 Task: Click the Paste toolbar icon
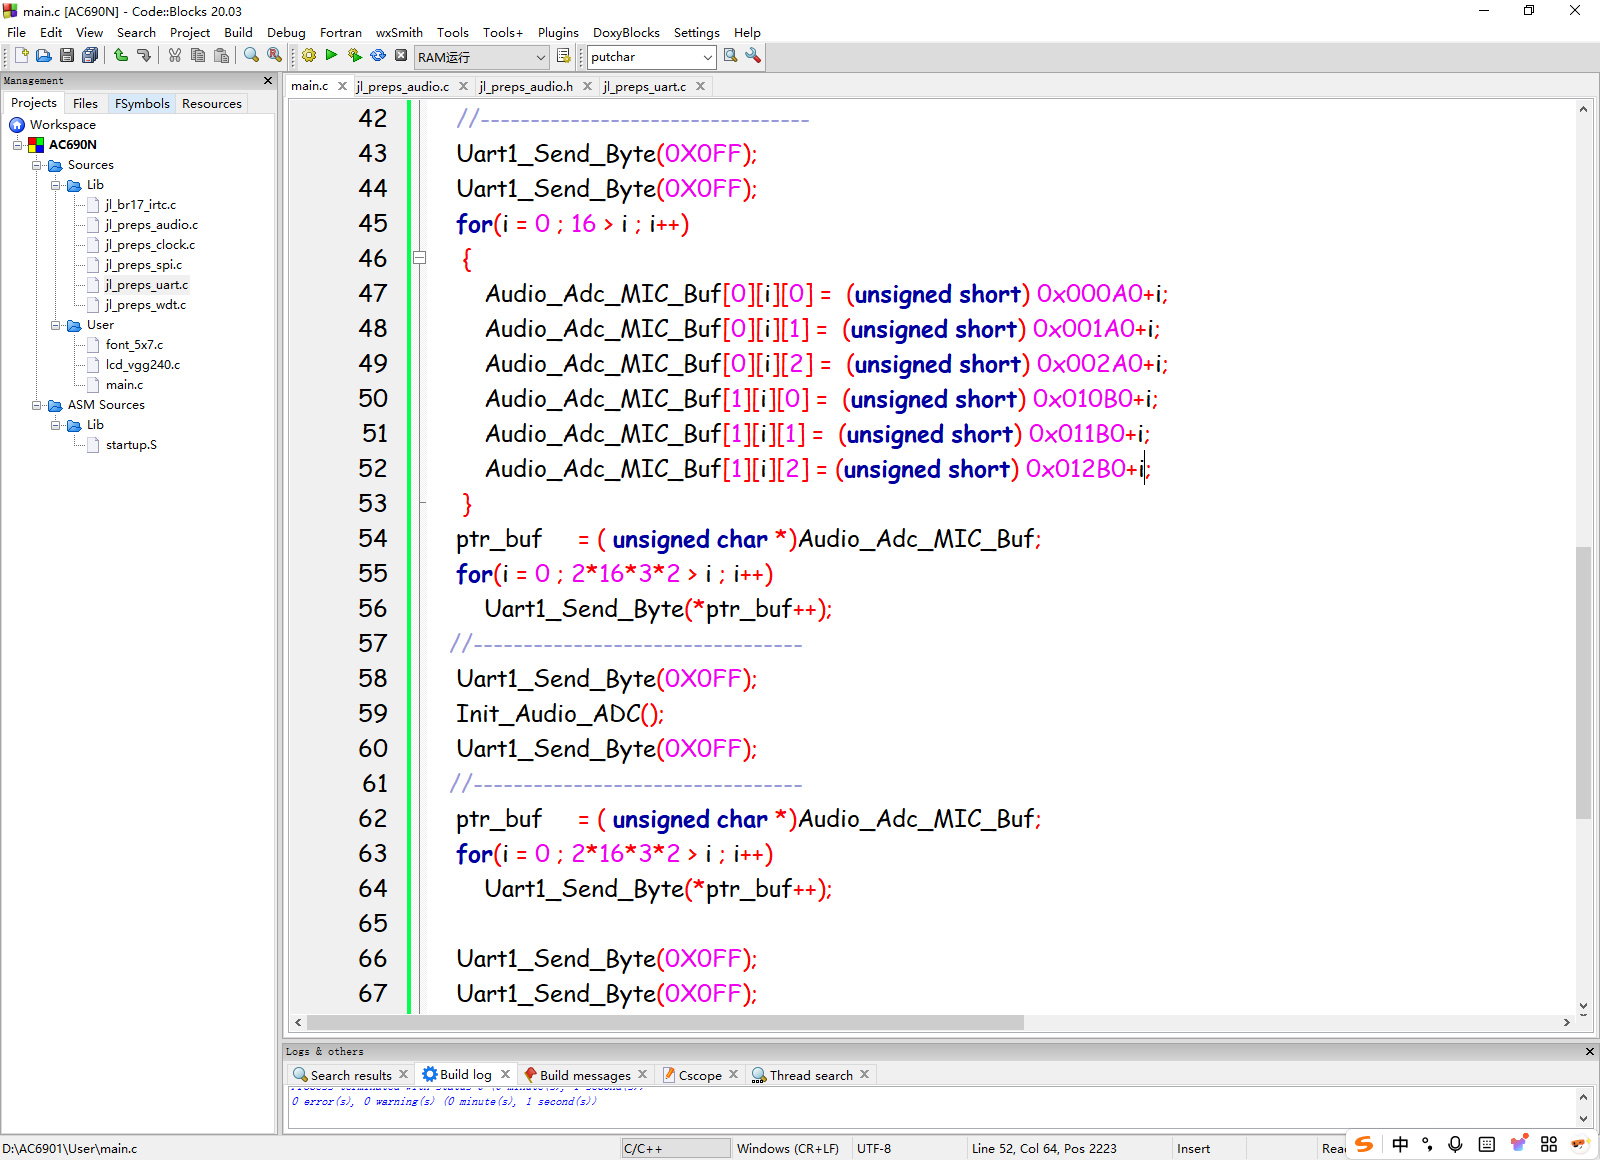222,56
